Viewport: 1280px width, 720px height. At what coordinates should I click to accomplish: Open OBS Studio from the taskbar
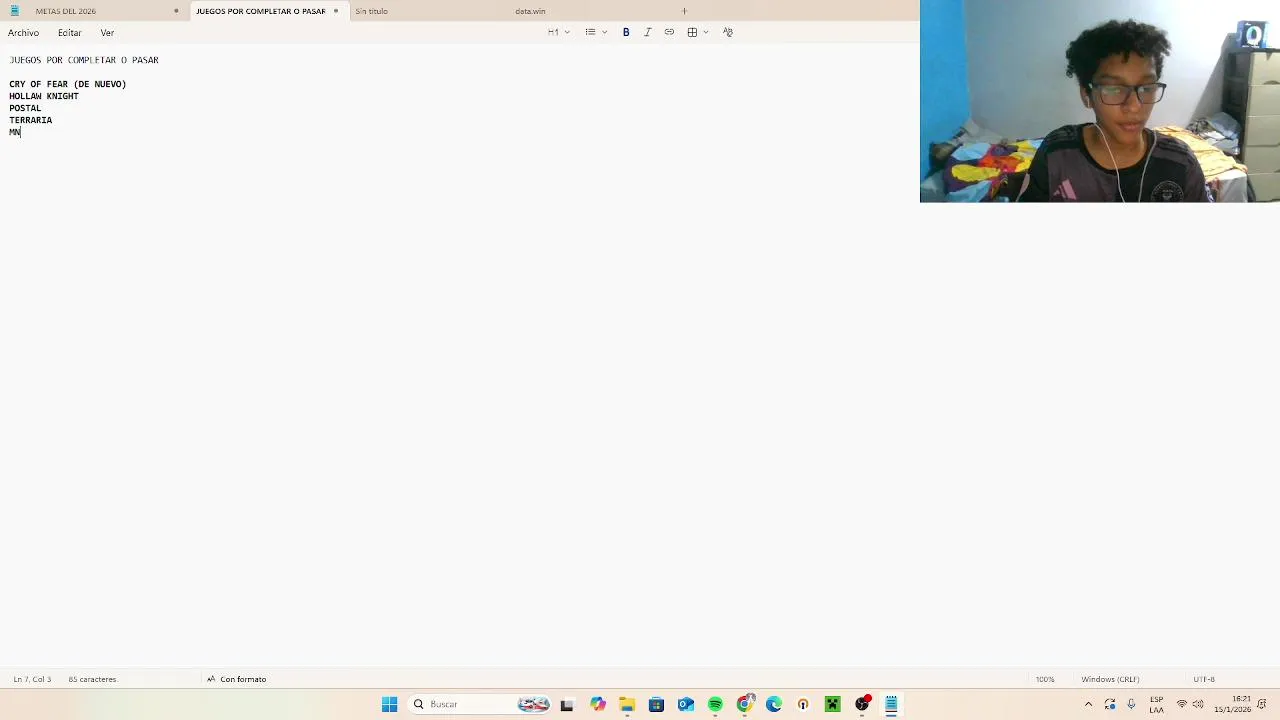pos(862,704)
